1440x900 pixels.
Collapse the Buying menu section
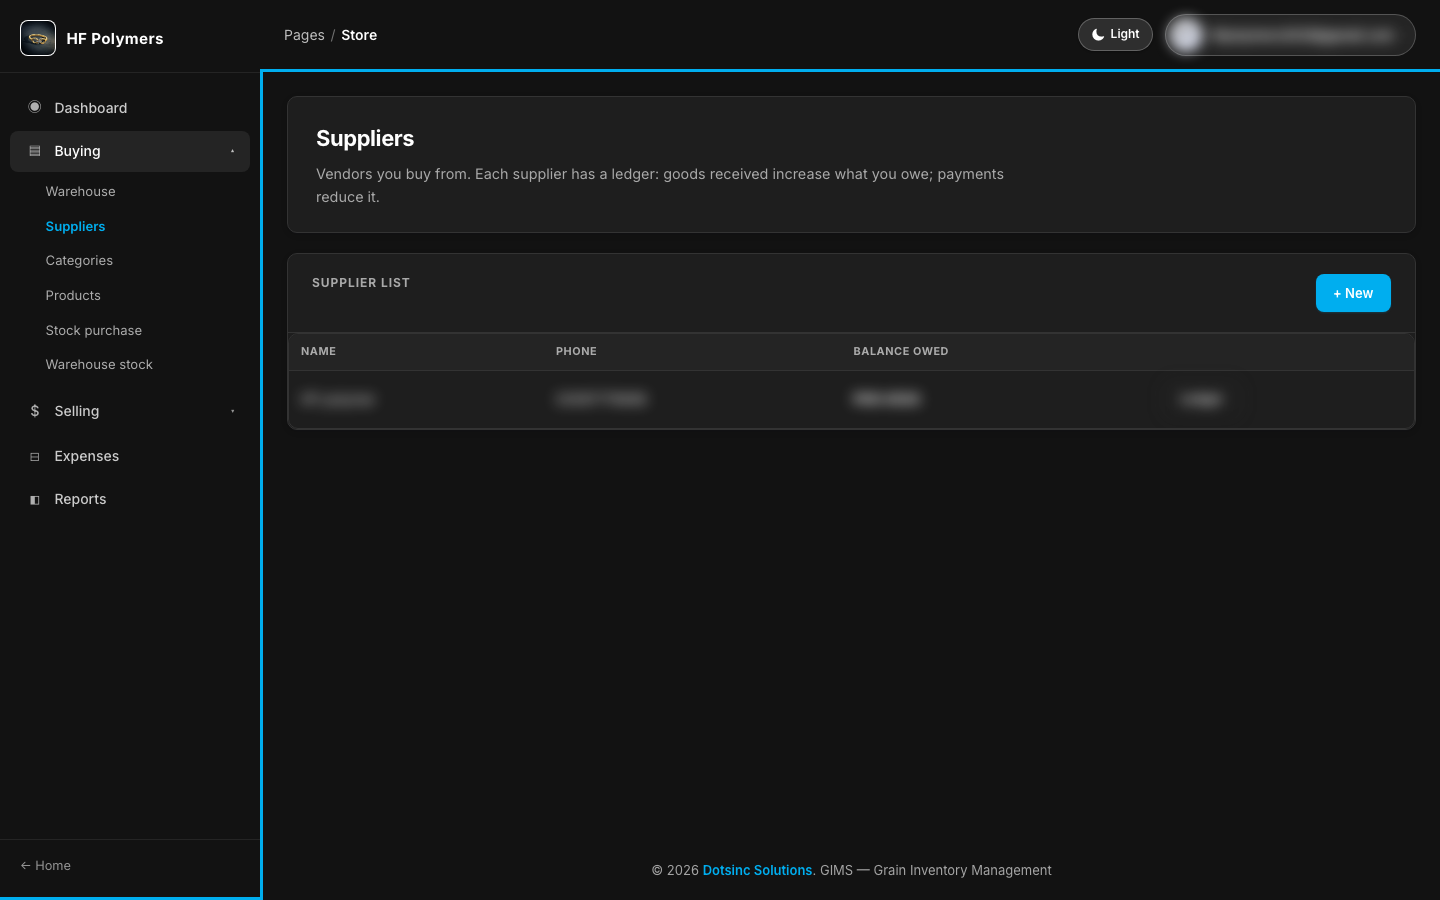pos(130,151)
